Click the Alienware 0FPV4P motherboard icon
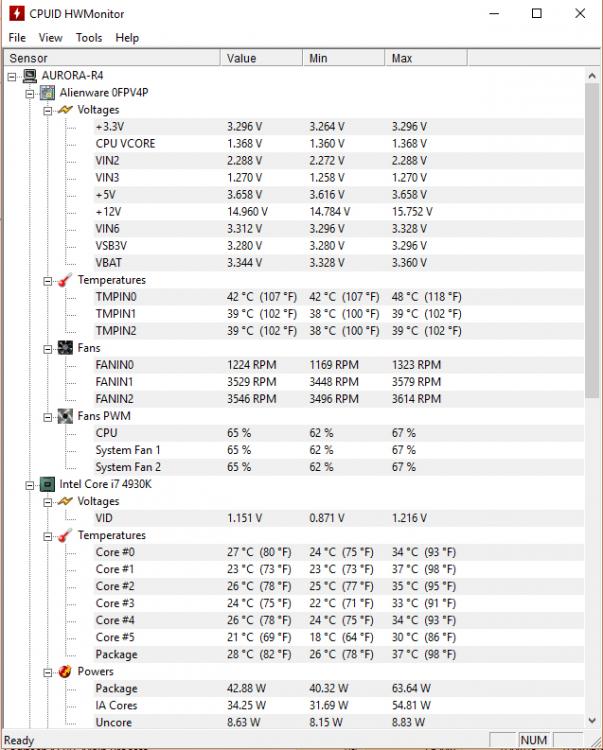The width and height of the screenshot is (603, 750). [47, 93]
